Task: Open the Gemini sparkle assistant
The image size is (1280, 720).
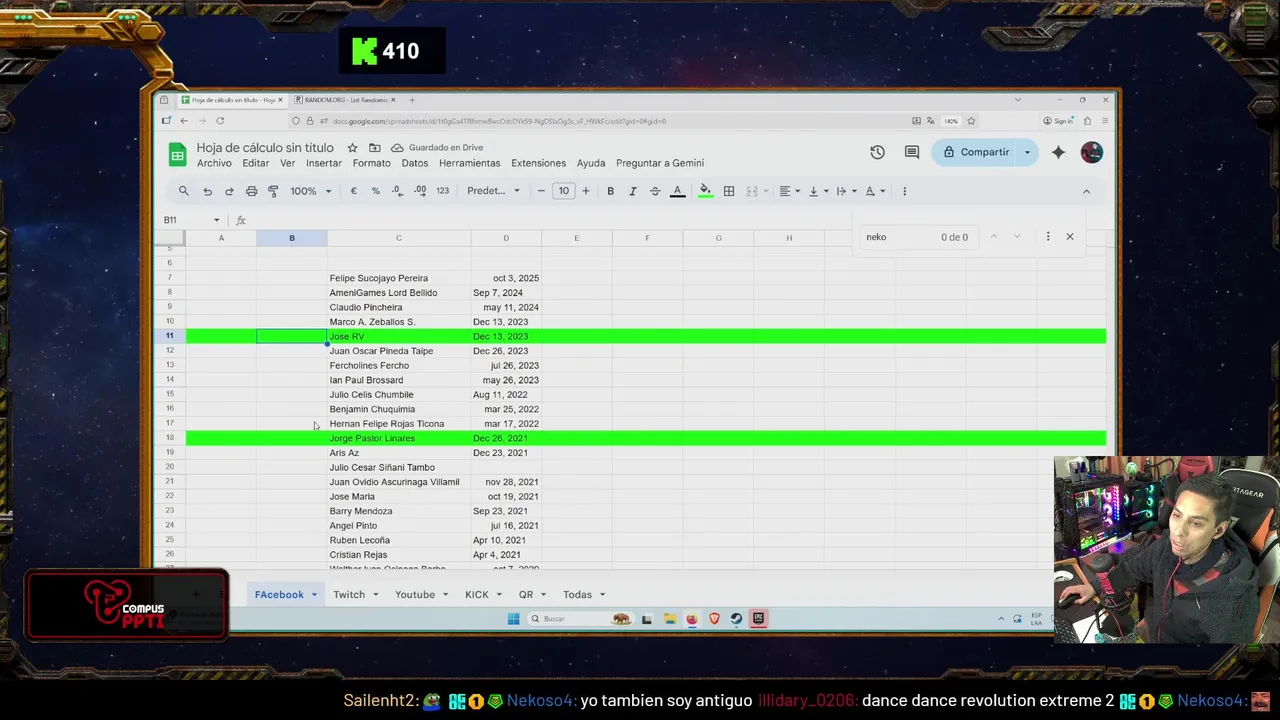Action: tap(1058, 152)
